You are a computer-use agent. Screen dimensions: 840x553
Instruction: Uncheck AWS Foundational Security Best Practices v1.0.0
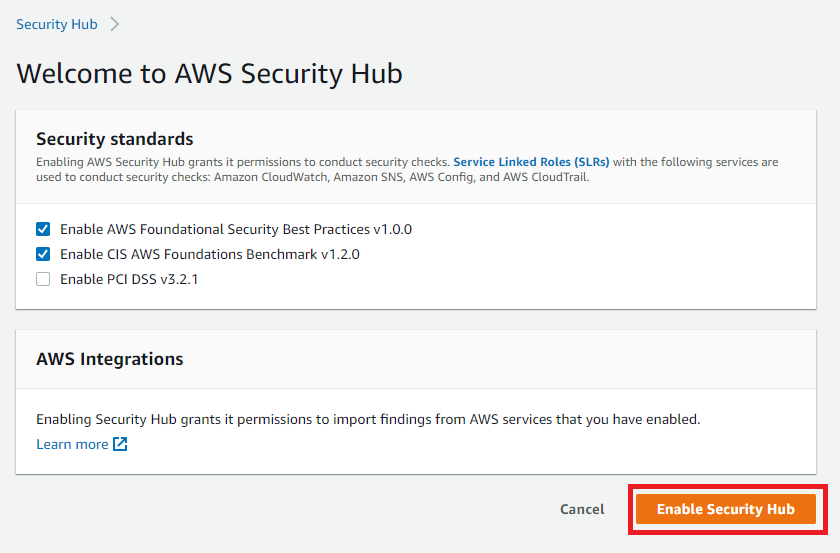coord(43,229)
